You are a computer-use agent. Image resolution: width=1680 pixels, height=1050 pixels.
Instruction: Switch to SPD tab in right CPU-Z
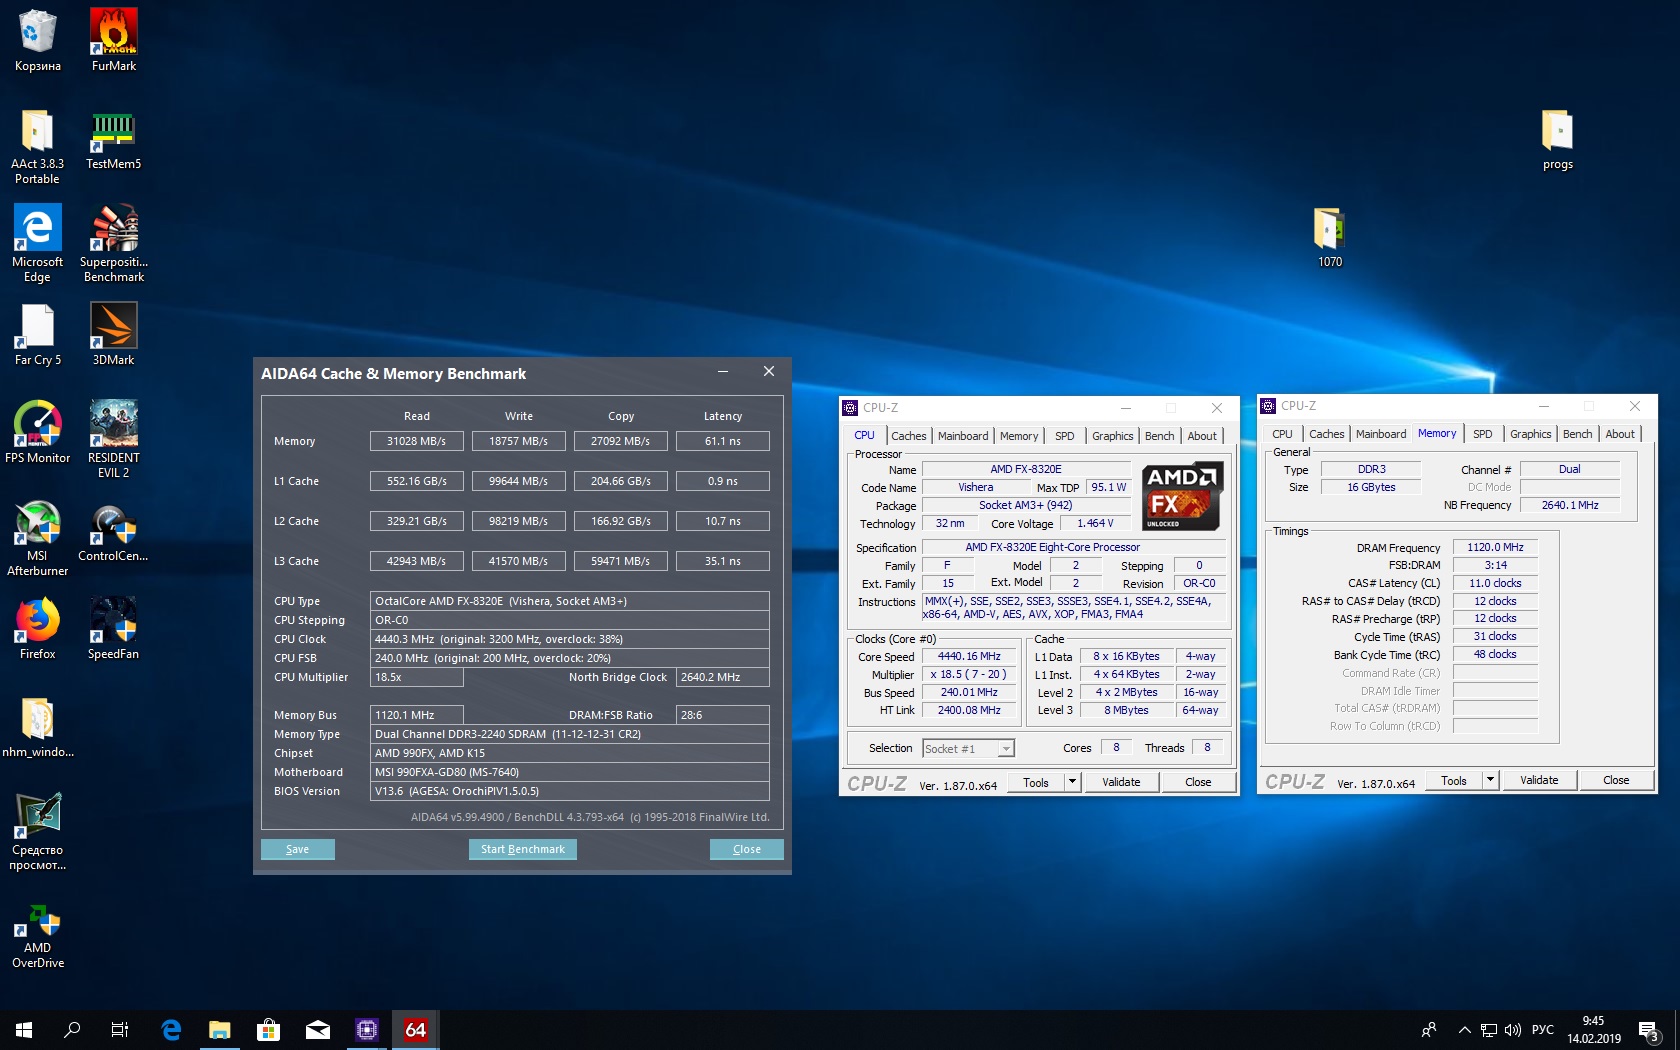(1482, 434)
